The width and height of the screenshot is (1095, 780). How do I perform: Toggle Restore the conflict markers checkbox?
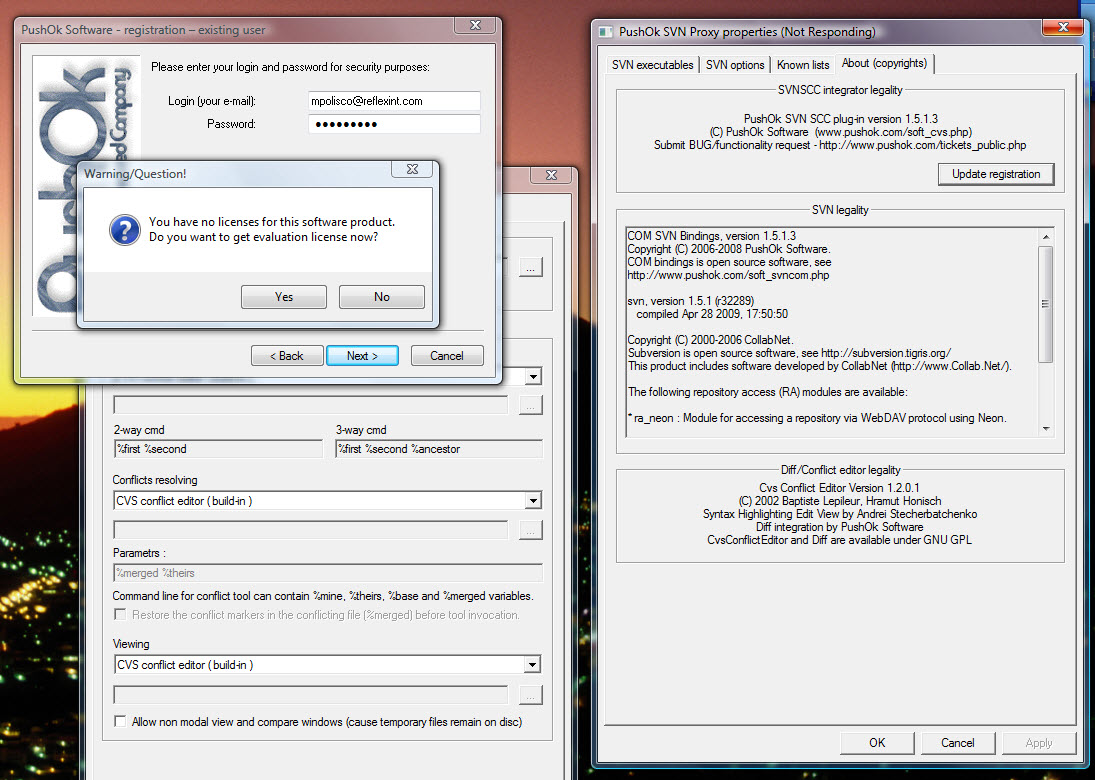pos(121,615)
